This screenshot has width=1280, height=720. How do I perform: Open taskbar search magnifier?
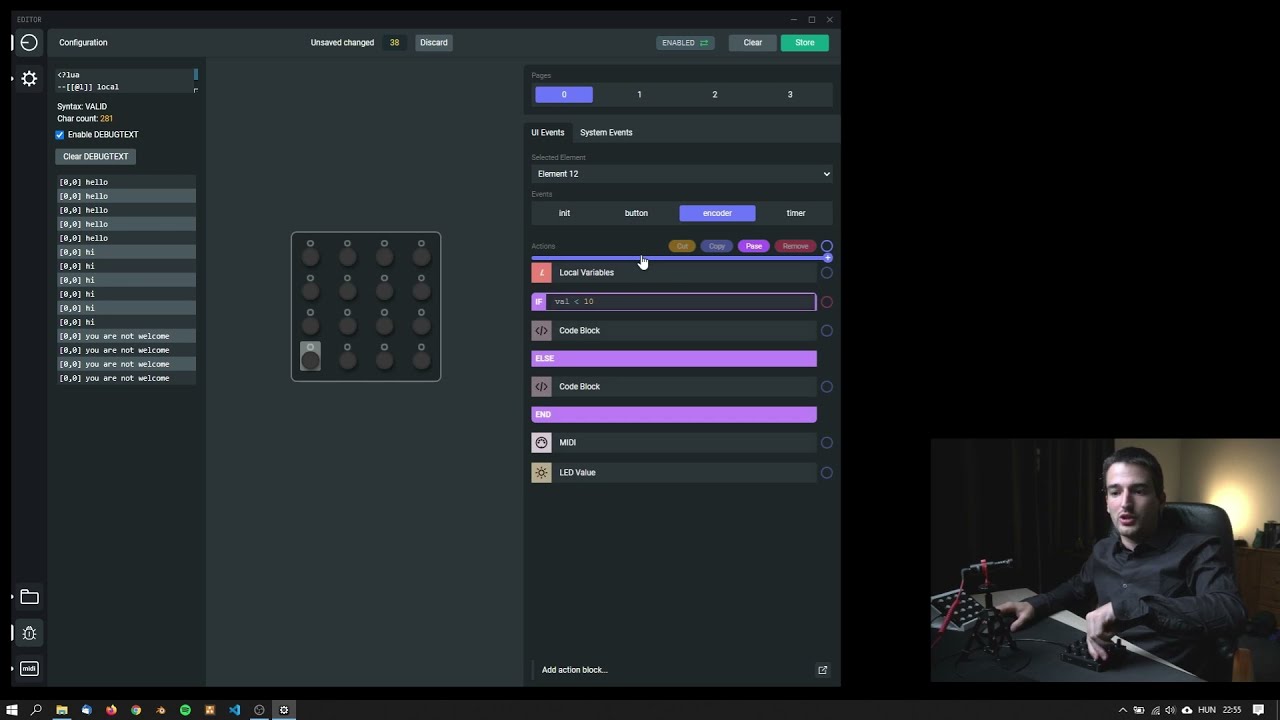tap(37, 710)
